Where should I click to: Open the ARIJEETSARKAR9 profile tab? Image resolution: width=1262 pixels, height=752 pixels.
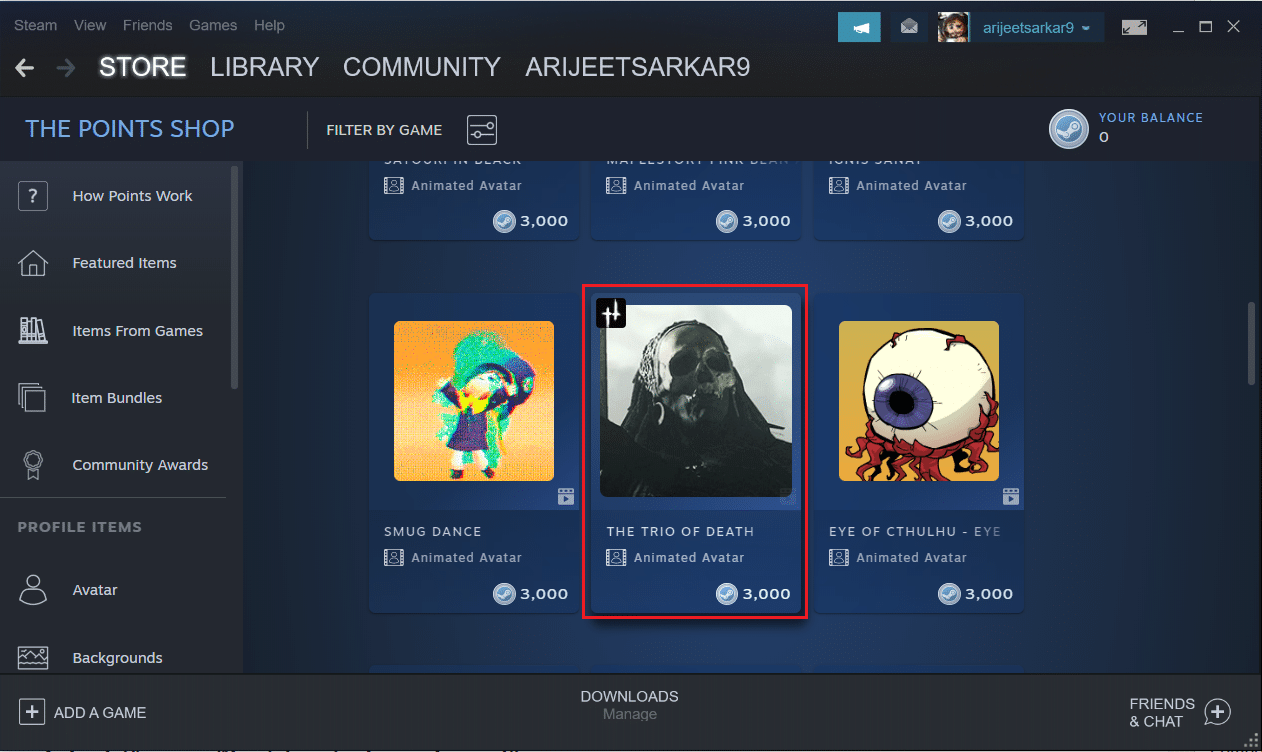pyautogui.click(x=638, y=67)
